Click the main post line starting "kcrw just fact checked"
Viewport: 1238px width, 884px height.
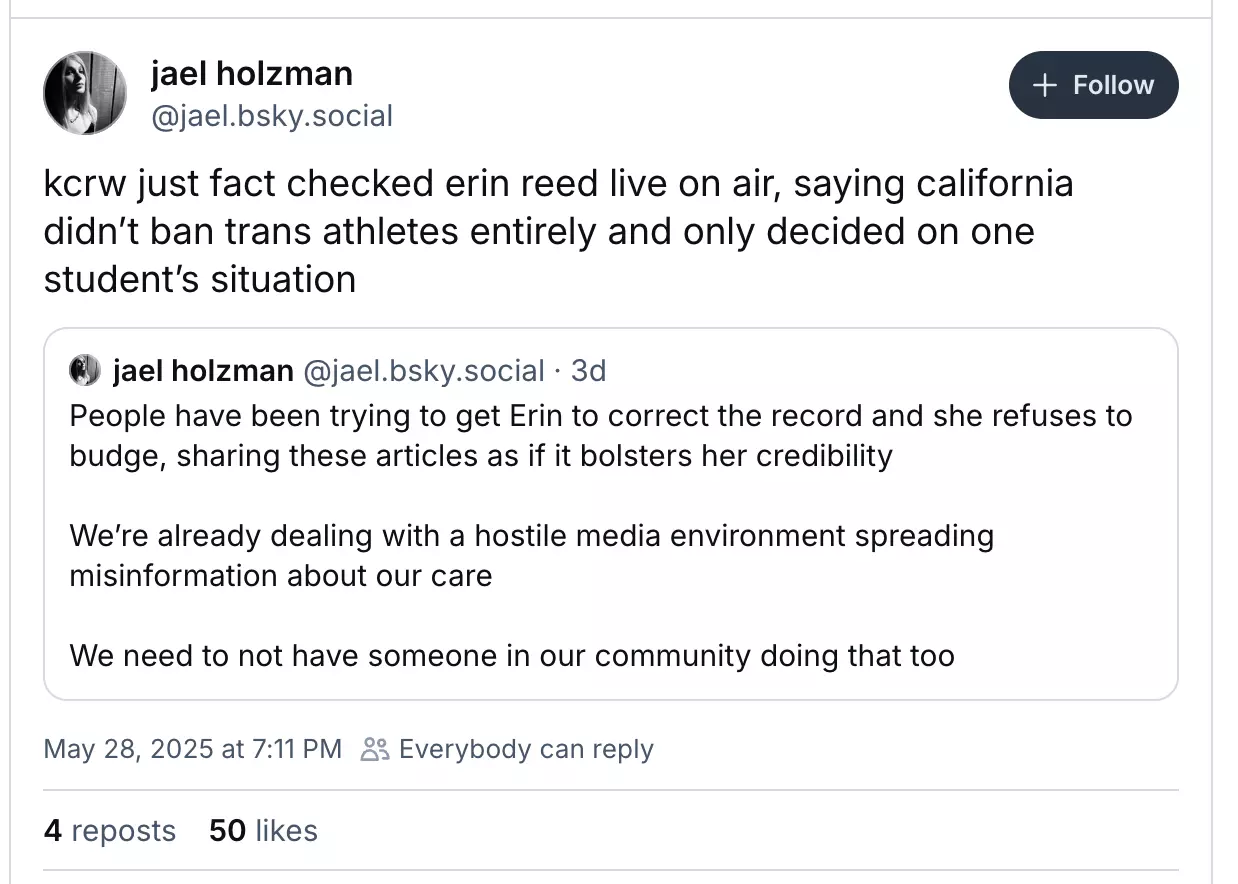558,184
